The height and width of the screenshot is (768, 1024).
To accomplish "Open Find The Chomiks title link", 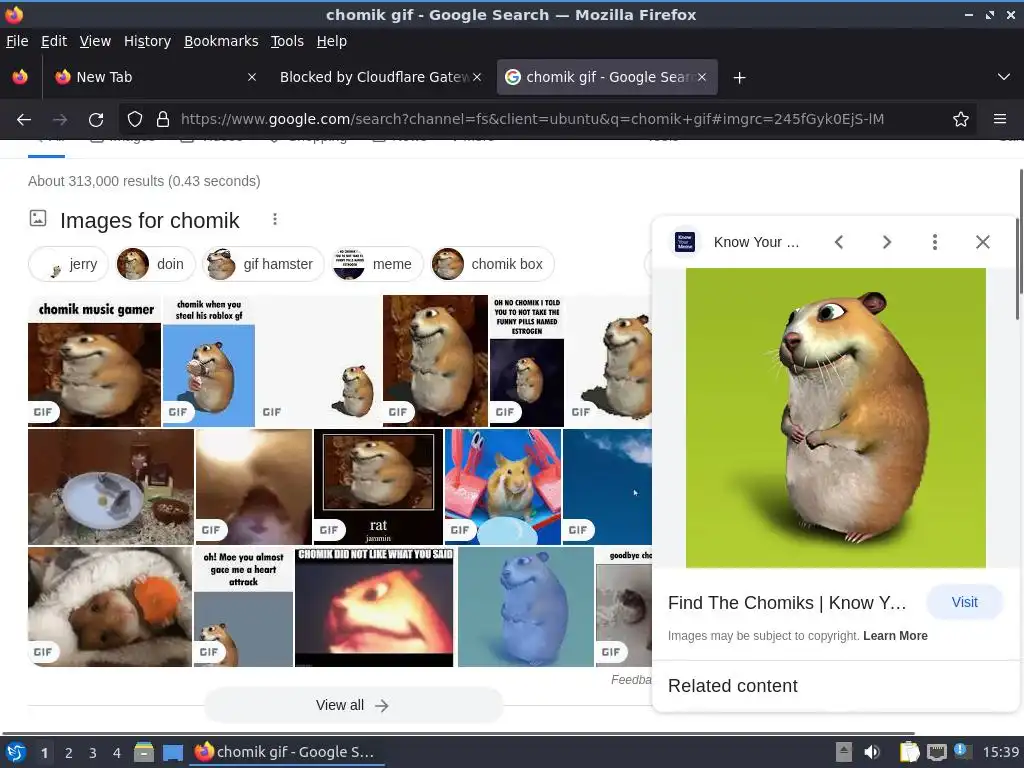I will tap(787, 602).
